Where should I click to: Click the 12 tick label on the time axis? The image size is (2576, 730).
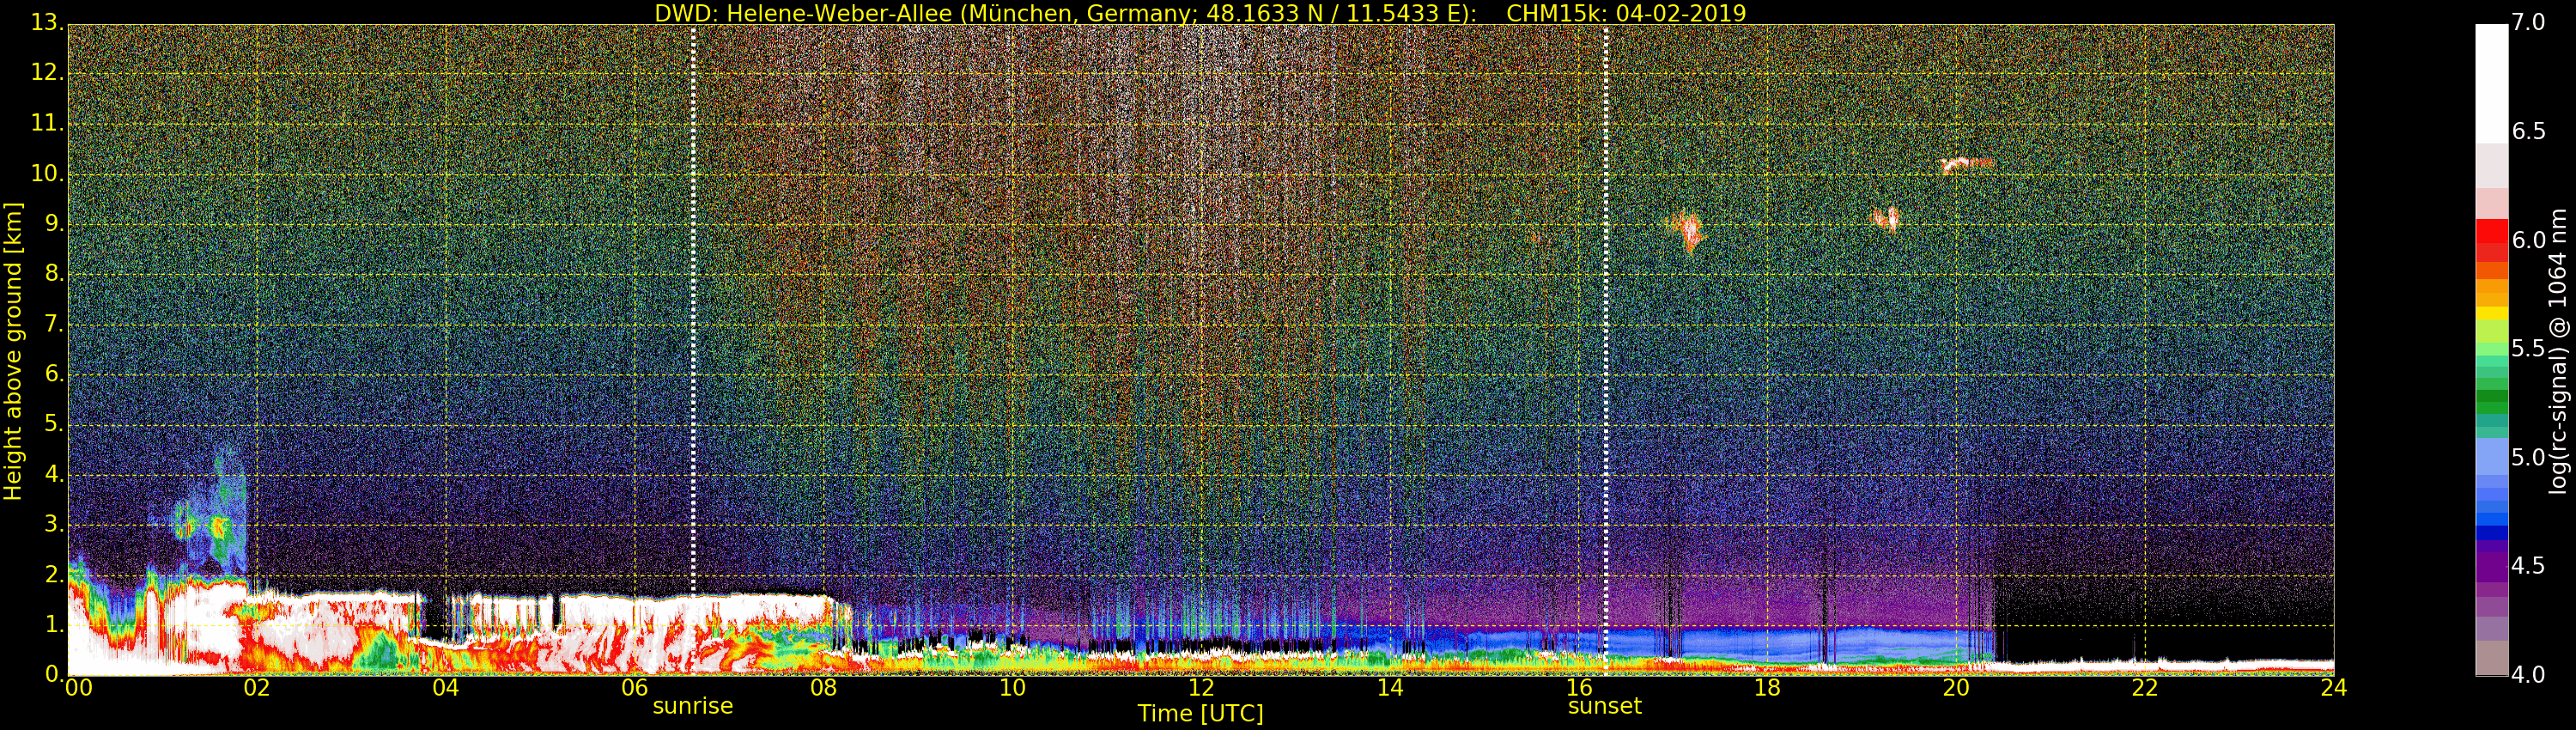[x=1201, y=688]
